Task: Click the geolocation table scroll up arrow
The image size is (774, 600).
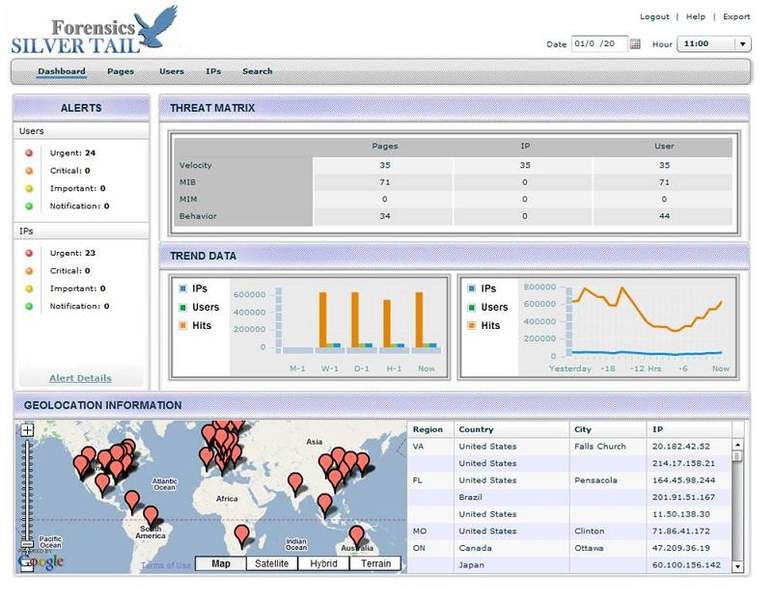Action: click(x=737, y=445)
